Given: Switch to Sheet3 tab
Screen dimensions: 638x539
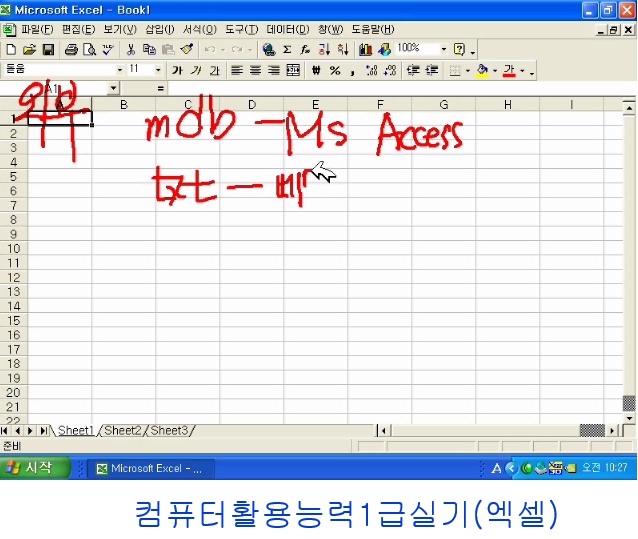Looking at the screenshot, I should pos(169,430).
